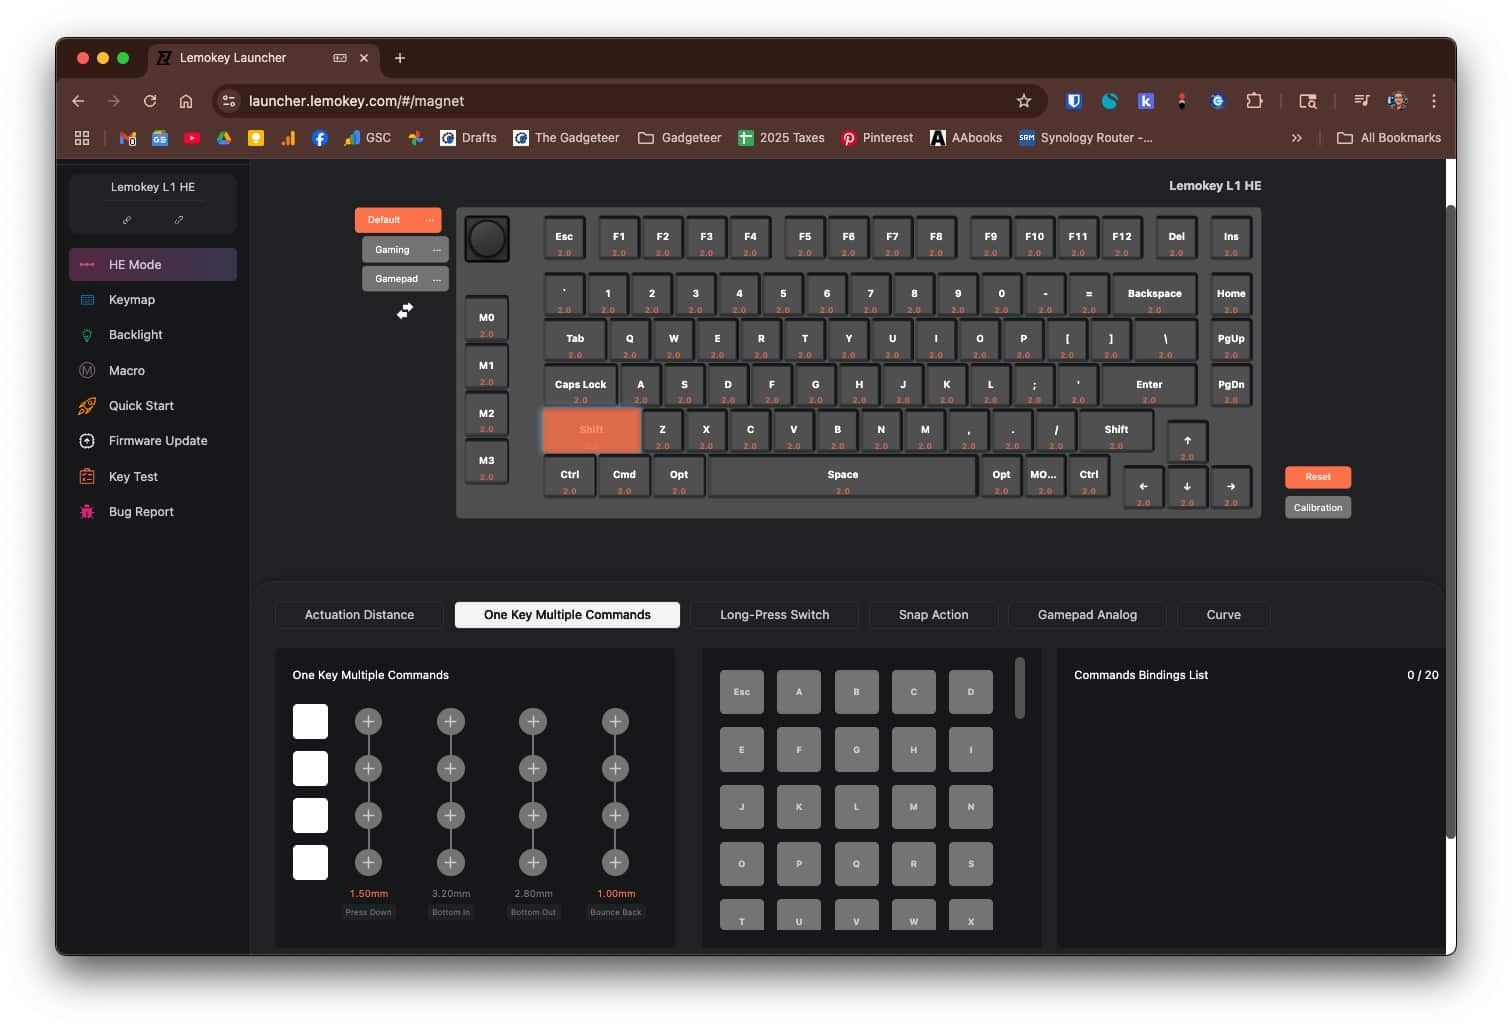This screenshot has height=1029, width=1512.
Task: Click the Quick Start rocket icon
Action: 87,406
